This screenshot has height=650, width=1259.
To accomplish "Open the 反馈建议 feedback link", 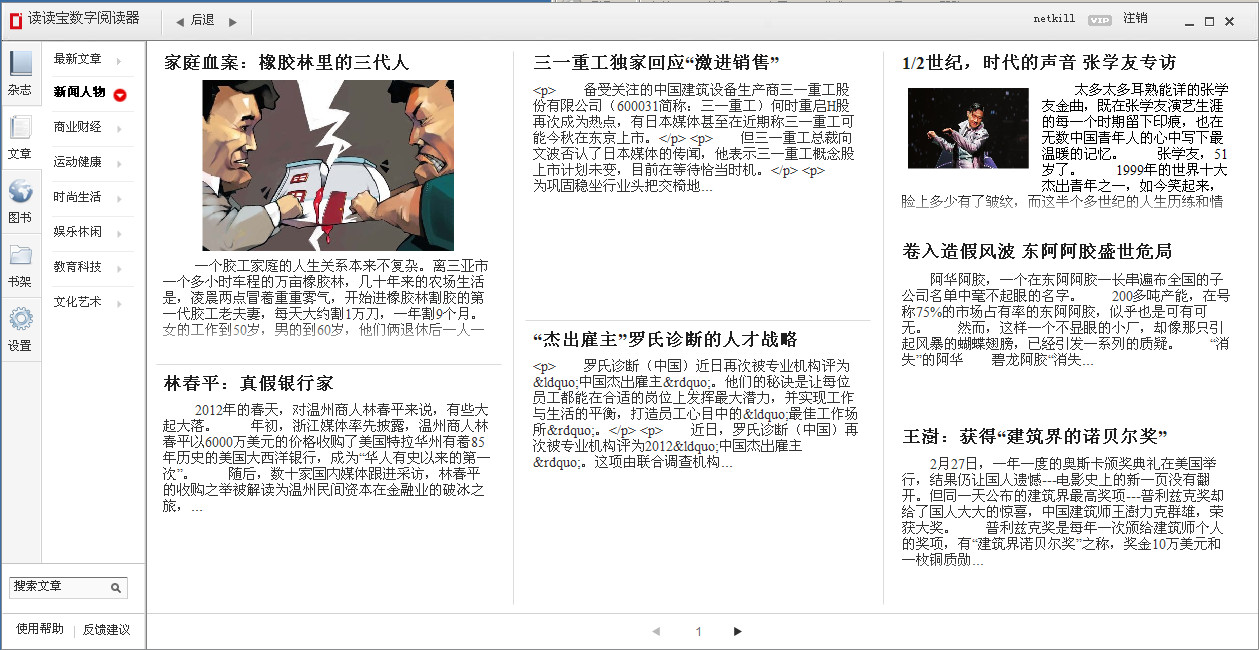I will point(106,630).
